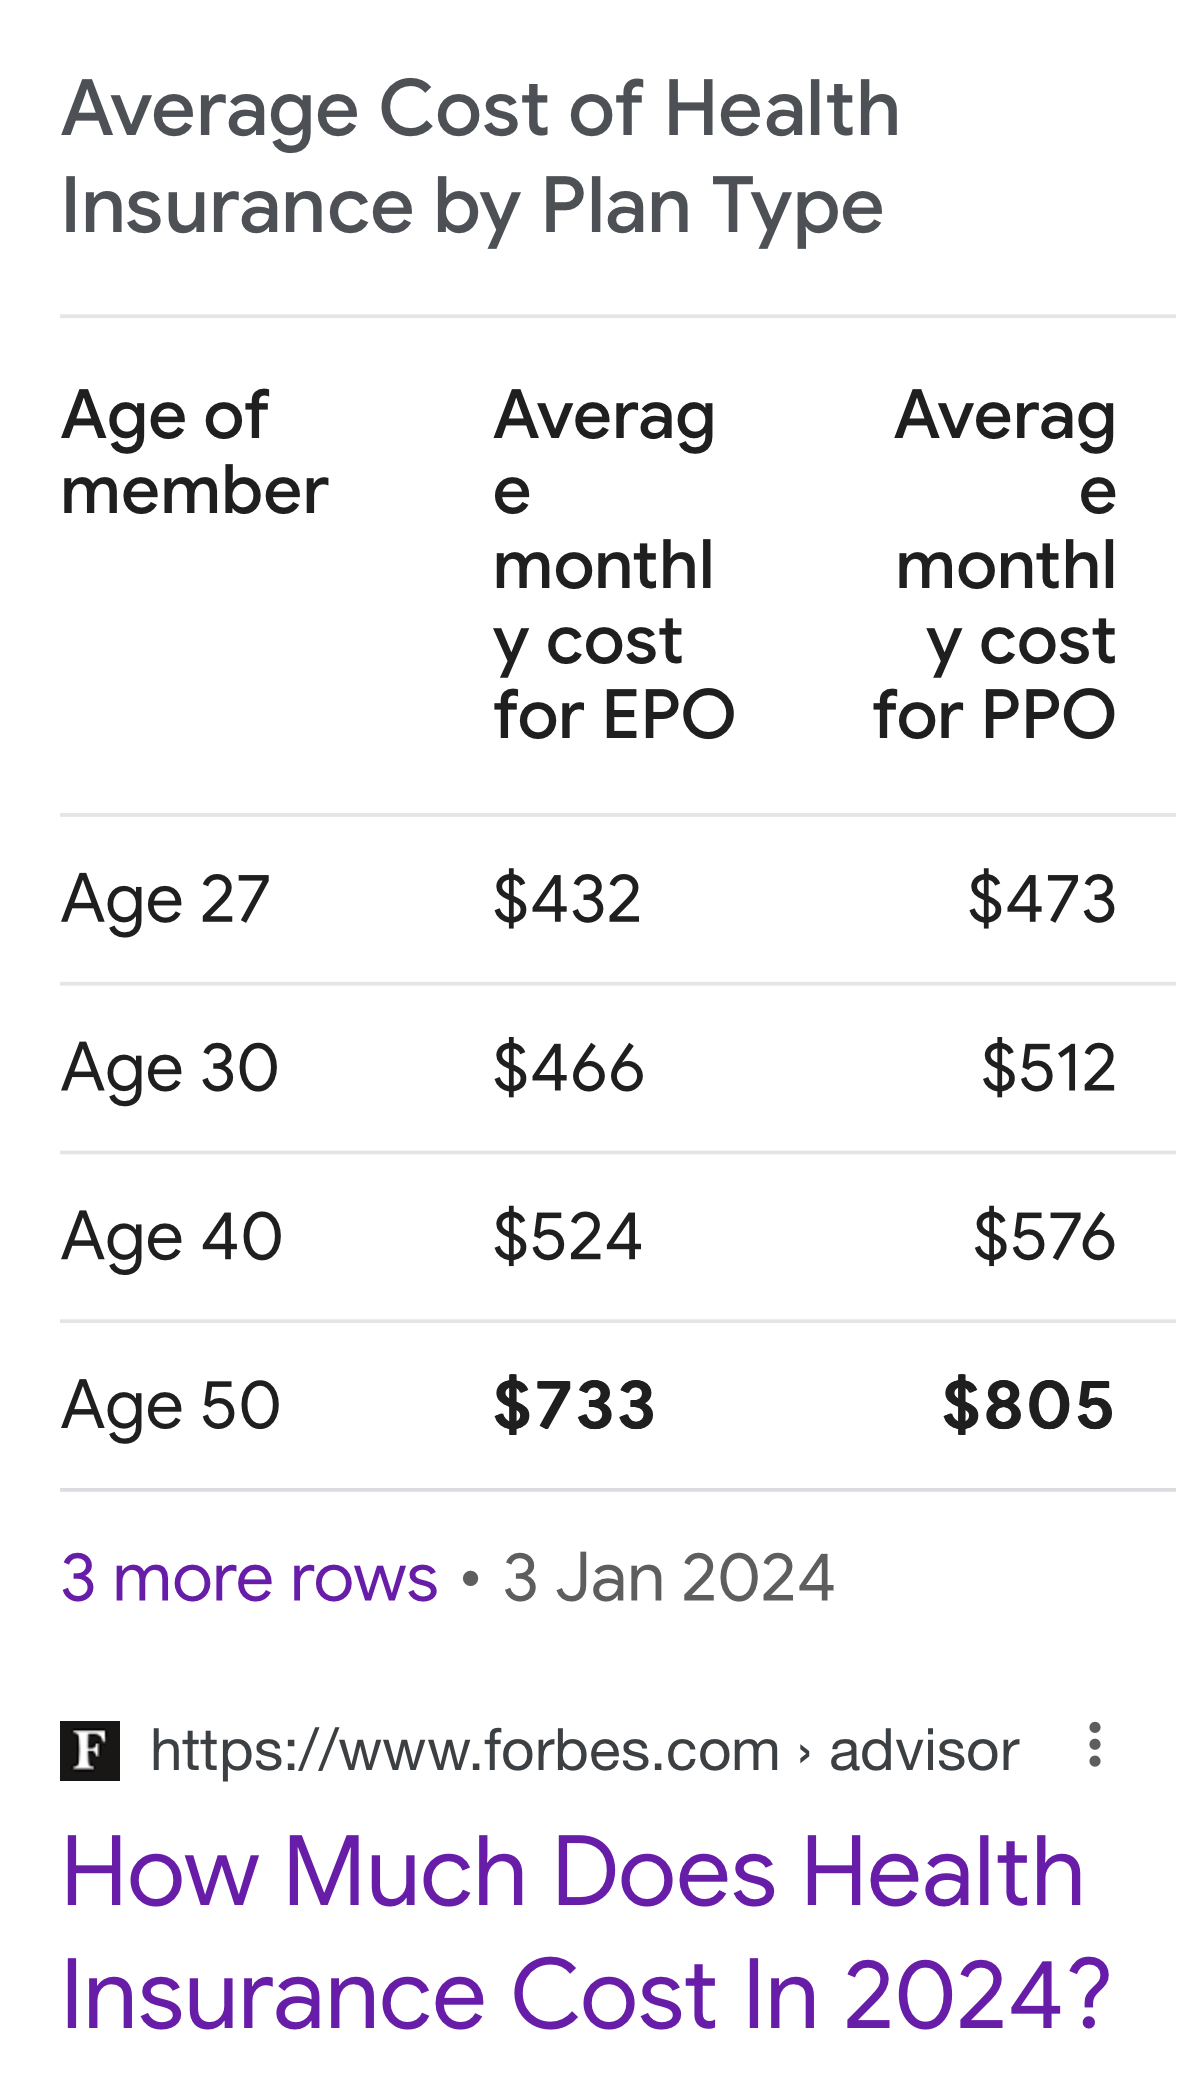Image resolution: width=1179 pixels, height=2097 pixels.
Task: Click the forbes.com advisor URL breadcrumb
Action: click(x=585, y=1751)
